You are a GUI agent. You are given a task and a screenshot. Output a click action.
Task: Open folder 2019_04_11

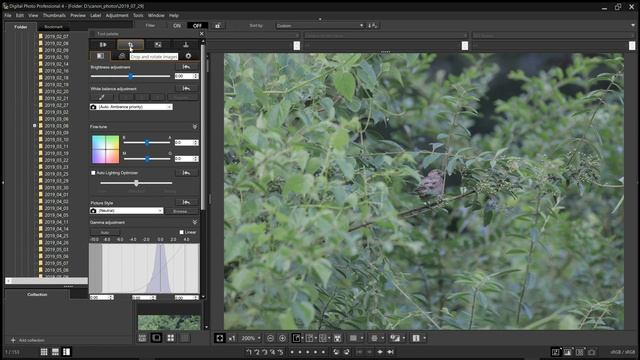(x=56, y=222)
